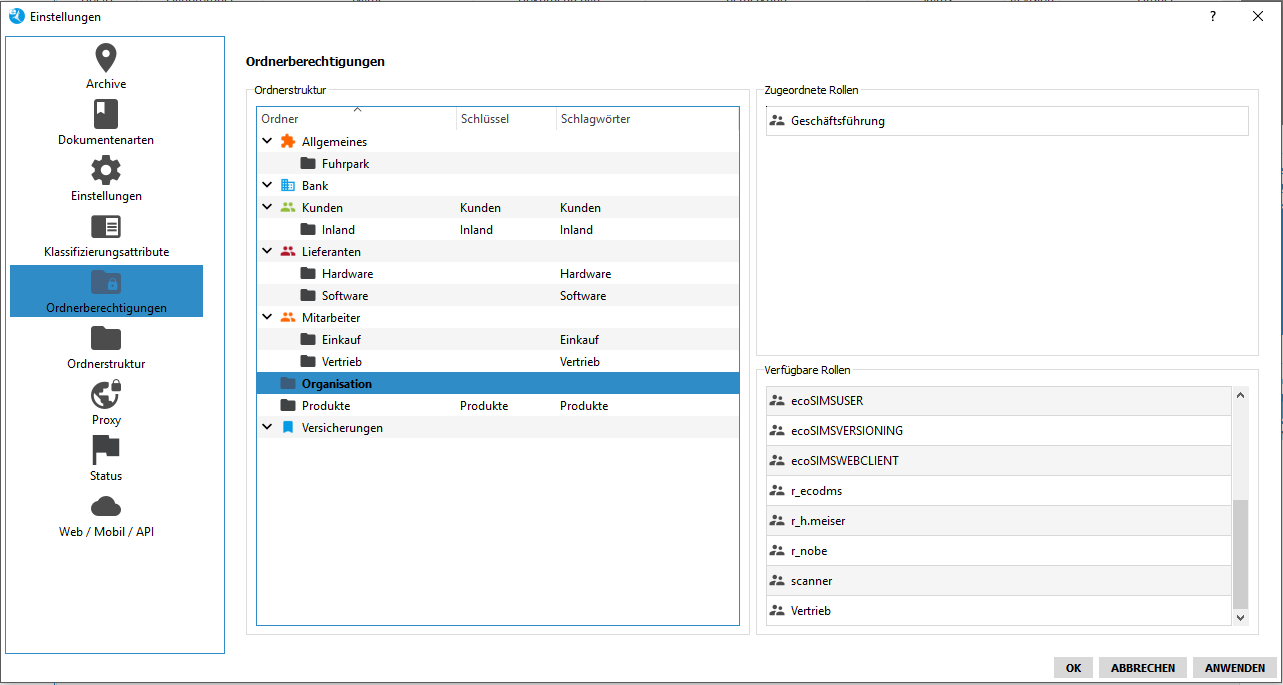Collapse the Kunden tree node
This screenshot has height=685, width=1283.
pyautogui.click(x=267, y=208)
